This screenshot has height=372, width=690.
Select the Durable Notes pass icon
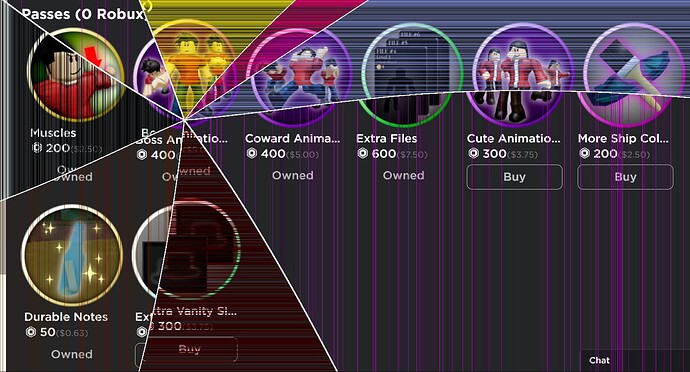(72, 254)
